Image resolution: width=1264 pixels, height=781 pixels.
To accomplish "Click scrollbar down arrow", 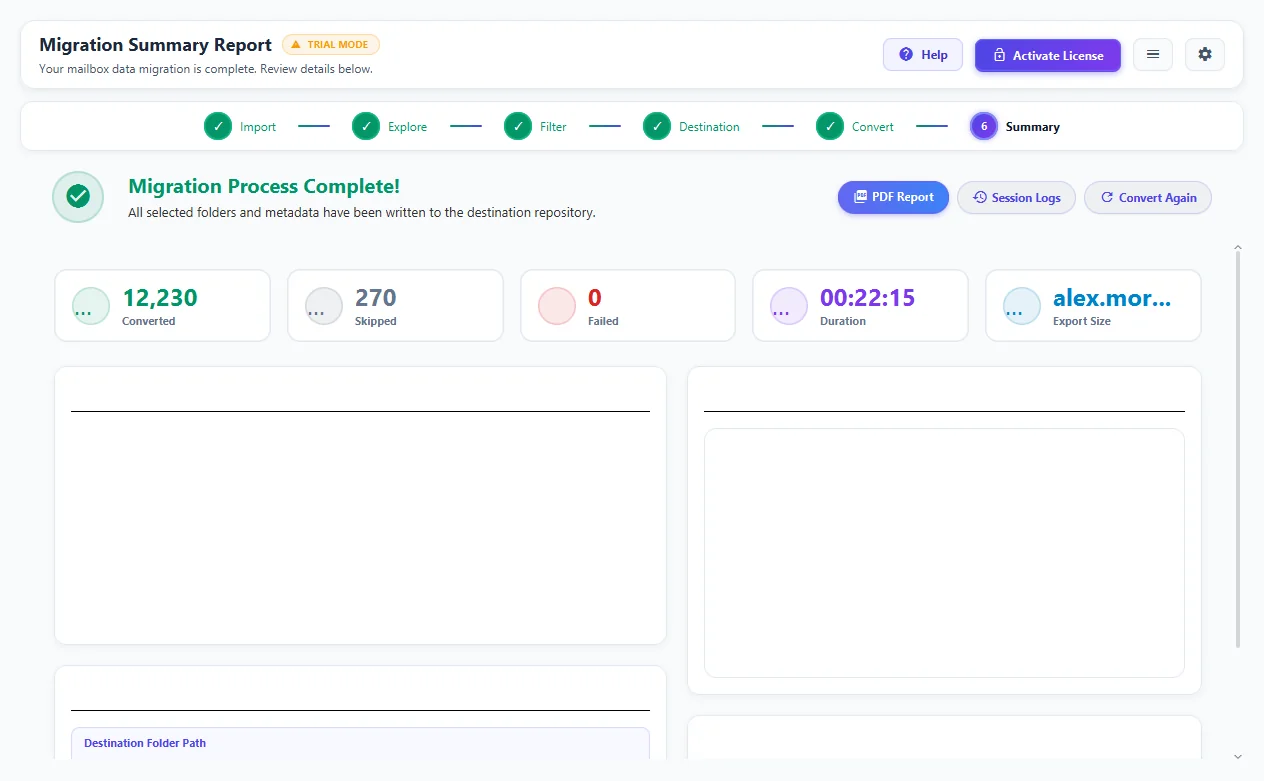I will (x=1238, y=757).
